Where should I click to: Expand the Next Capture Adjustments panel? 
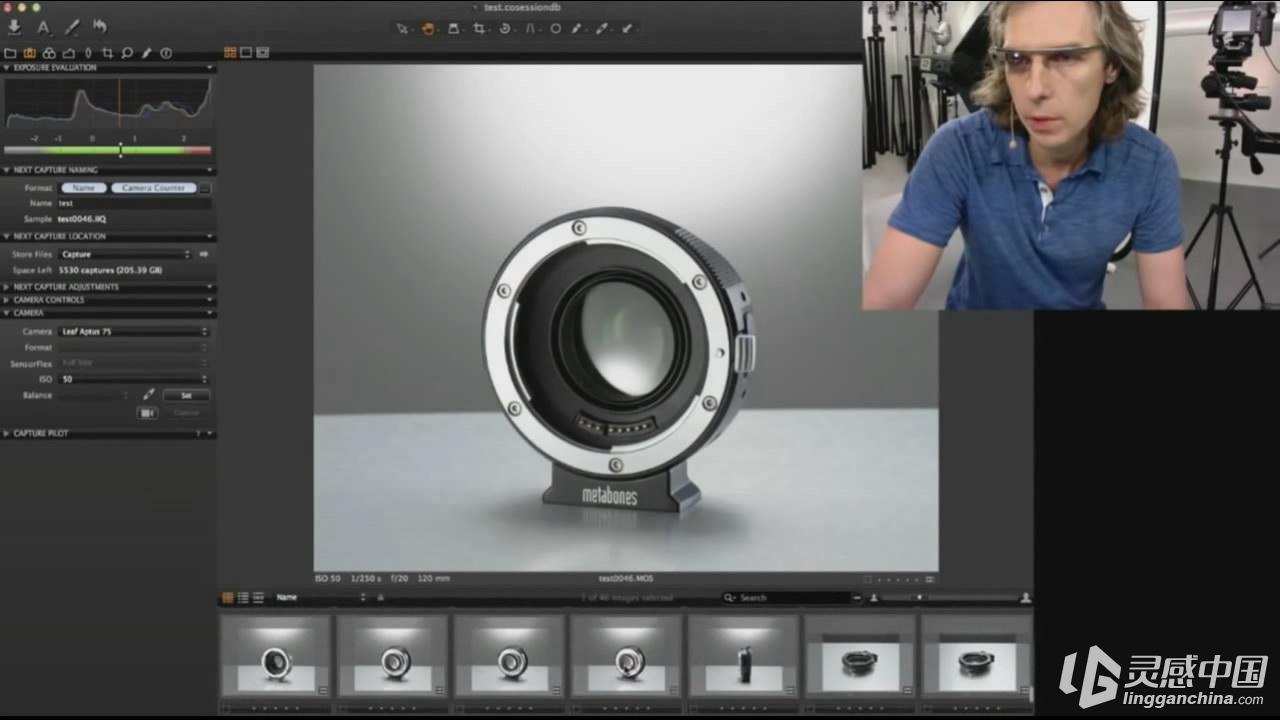point(7,287)
